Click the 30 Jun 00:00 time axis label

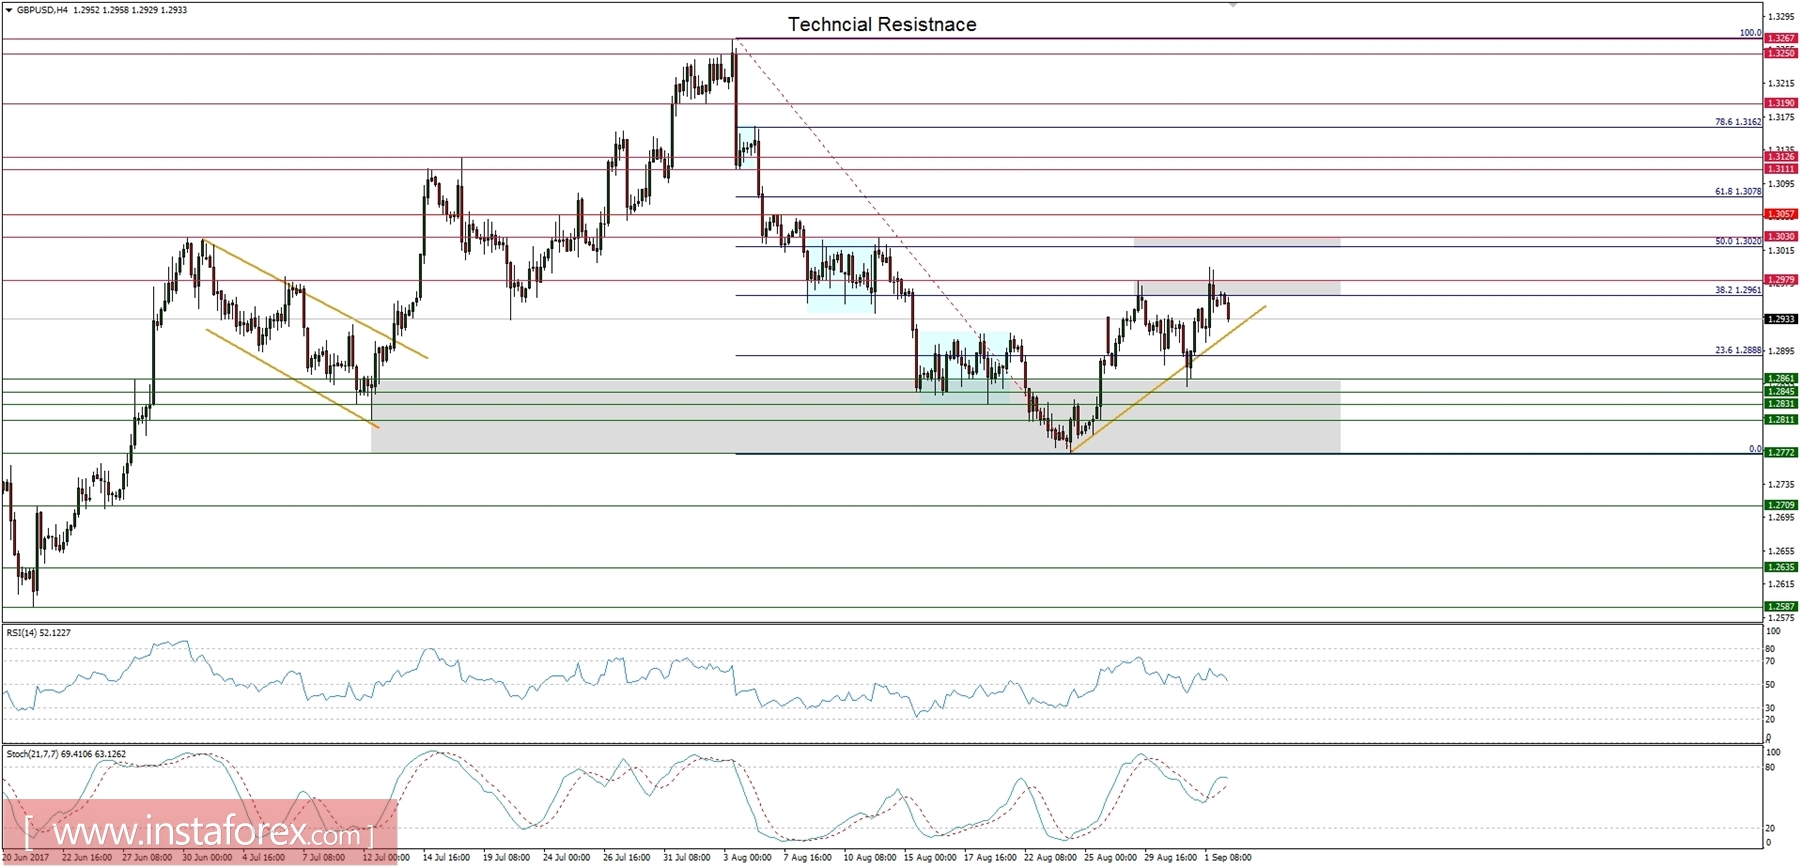208,858
